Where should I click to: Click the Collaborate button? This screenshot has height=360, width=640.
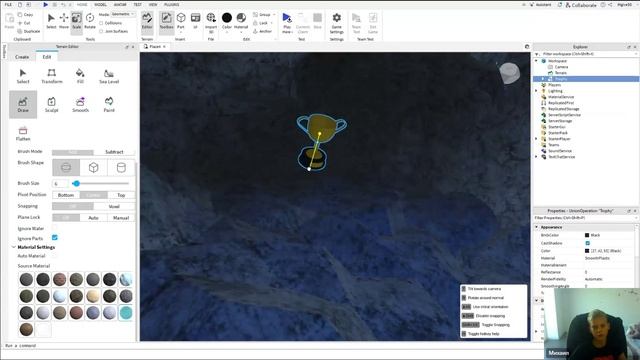click(581, 5)
